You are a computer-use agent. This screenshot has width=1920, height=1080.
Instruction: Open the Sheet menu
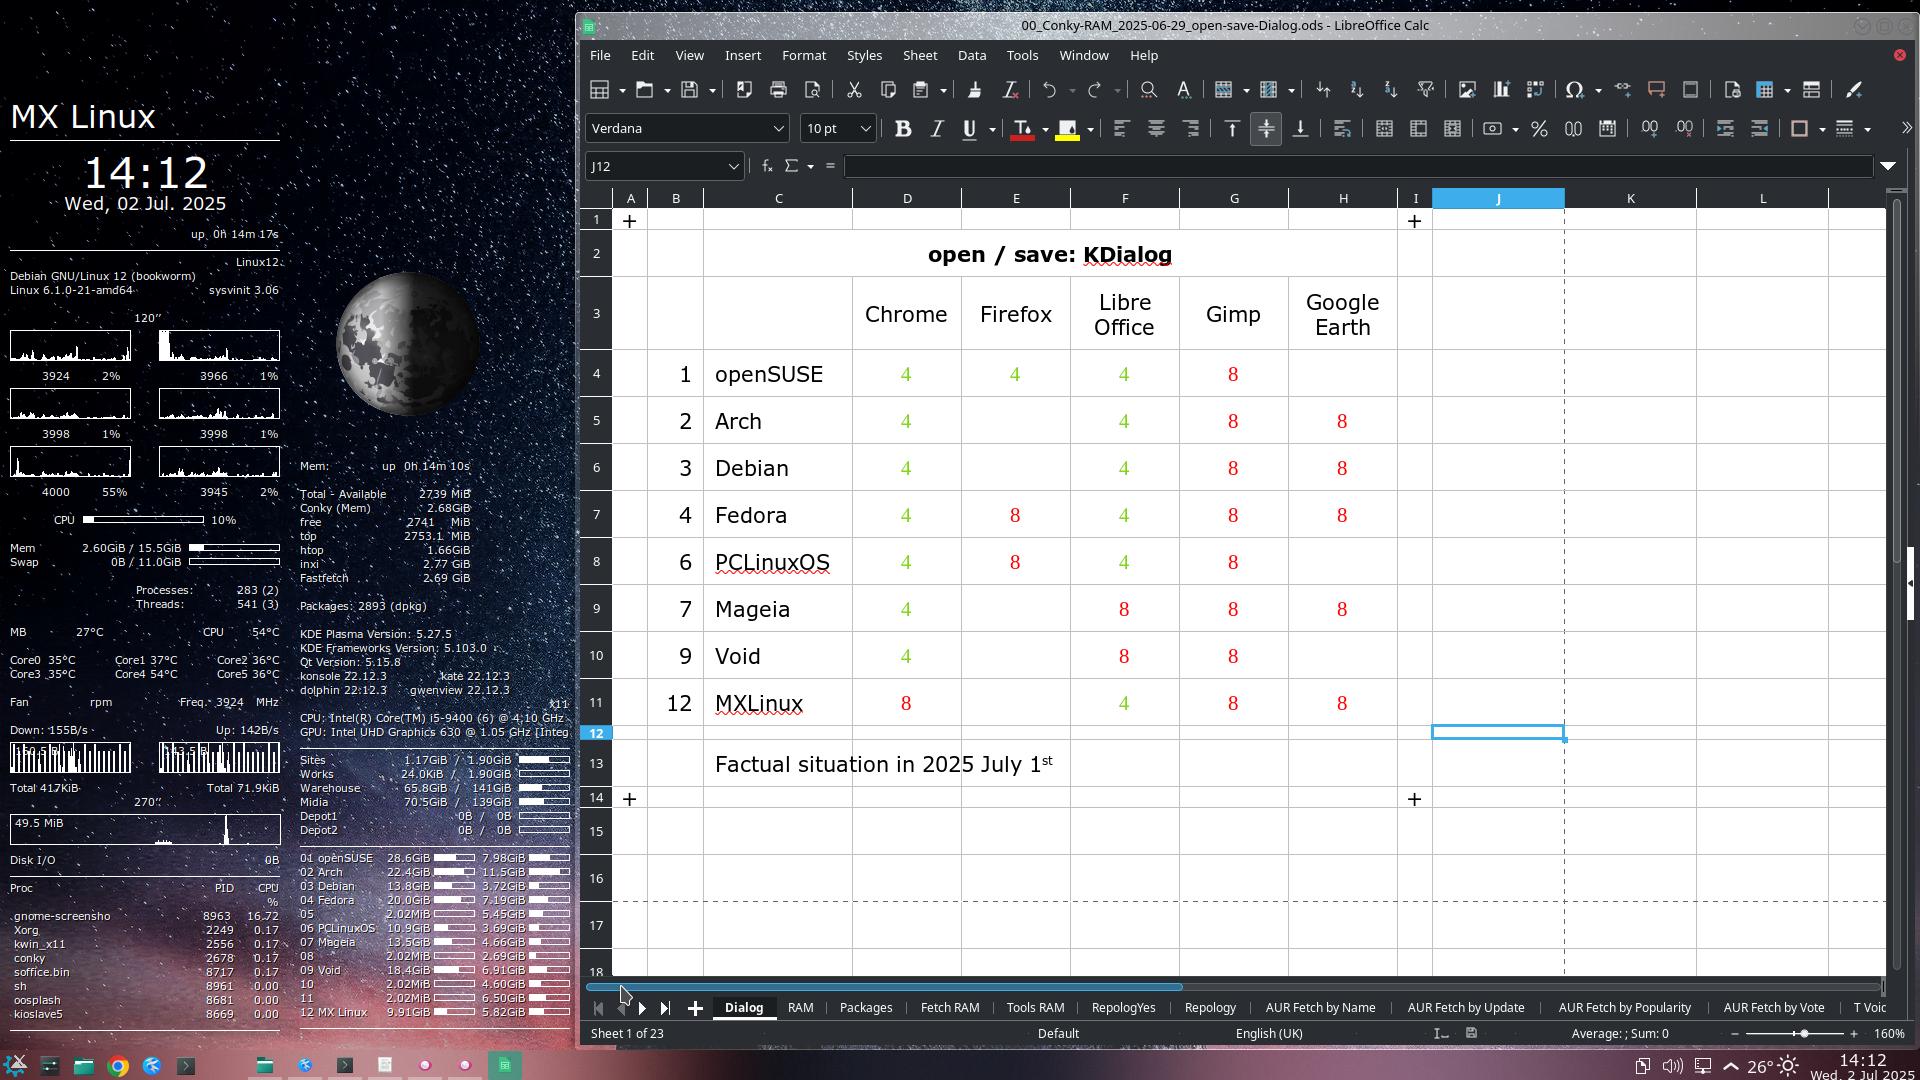point(919,56)
